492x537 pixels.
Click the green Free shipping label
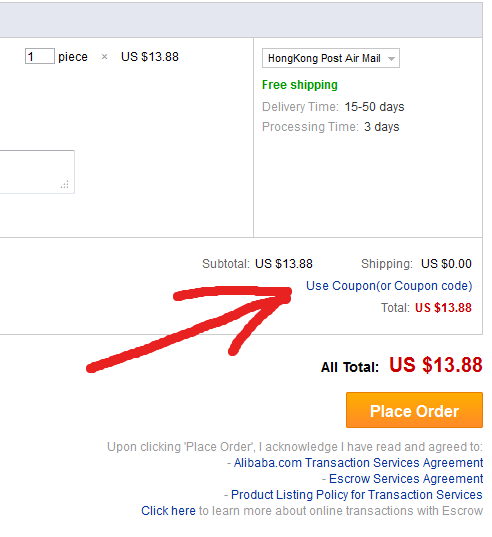point(300,85)
